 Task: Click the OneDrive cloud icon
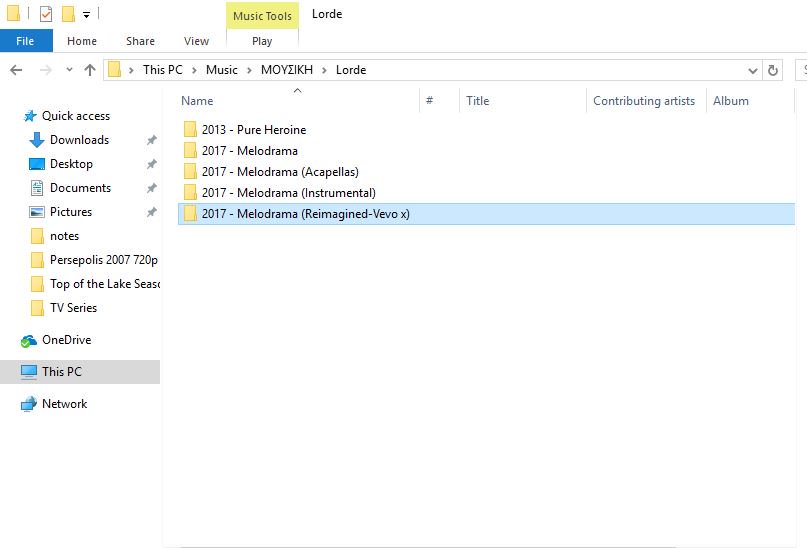tap(28, 341)
